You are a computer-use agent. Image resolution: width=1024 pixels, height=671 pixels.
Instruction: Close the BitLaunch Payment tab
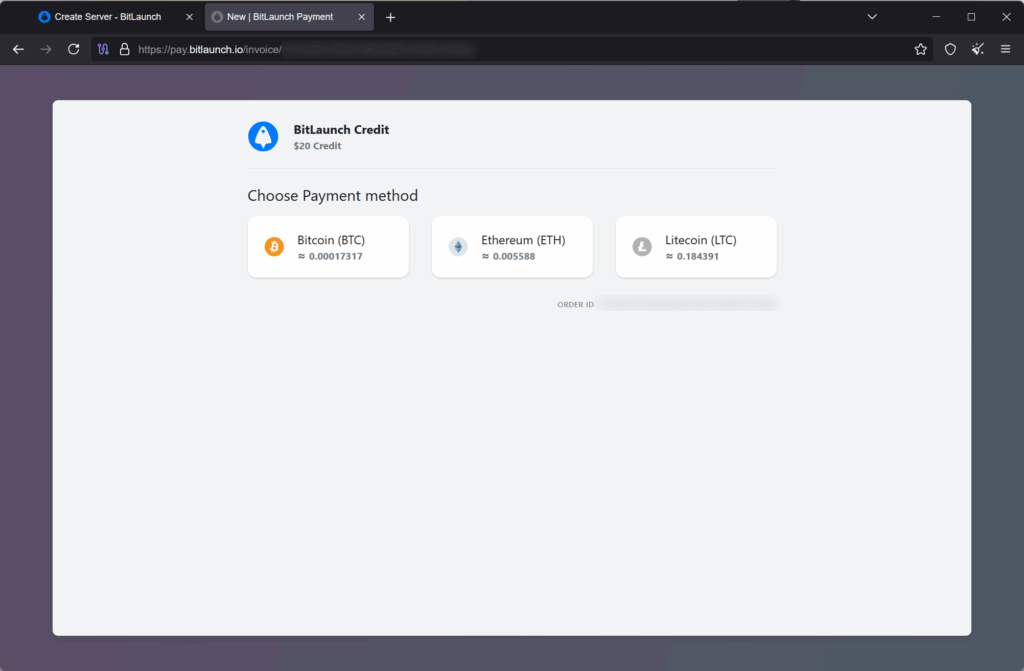tap(362, 17)
